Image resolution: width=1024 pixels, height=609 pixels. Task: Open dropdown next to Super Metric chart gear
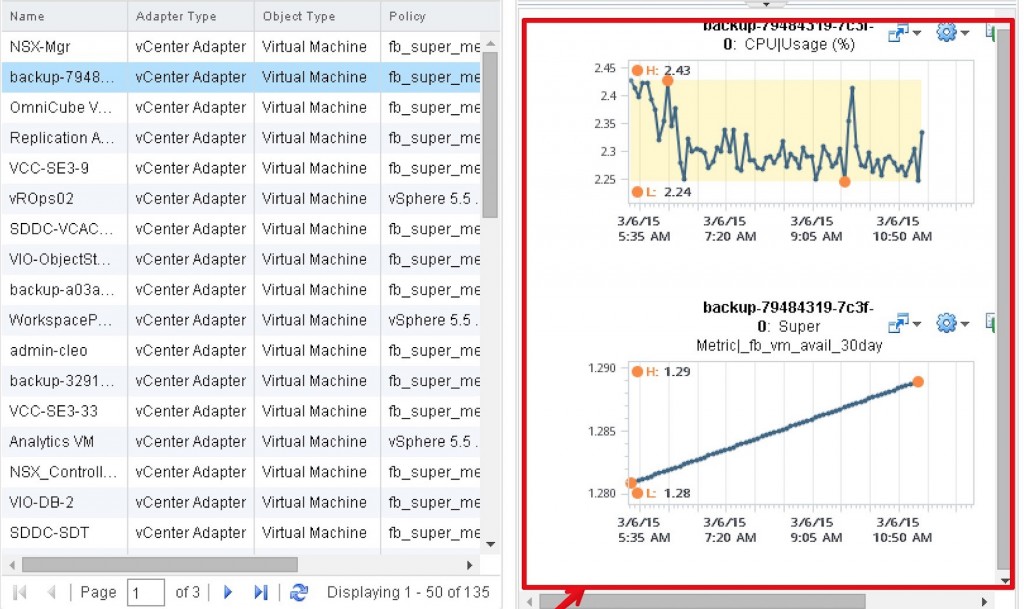click(x=963, y=323)
